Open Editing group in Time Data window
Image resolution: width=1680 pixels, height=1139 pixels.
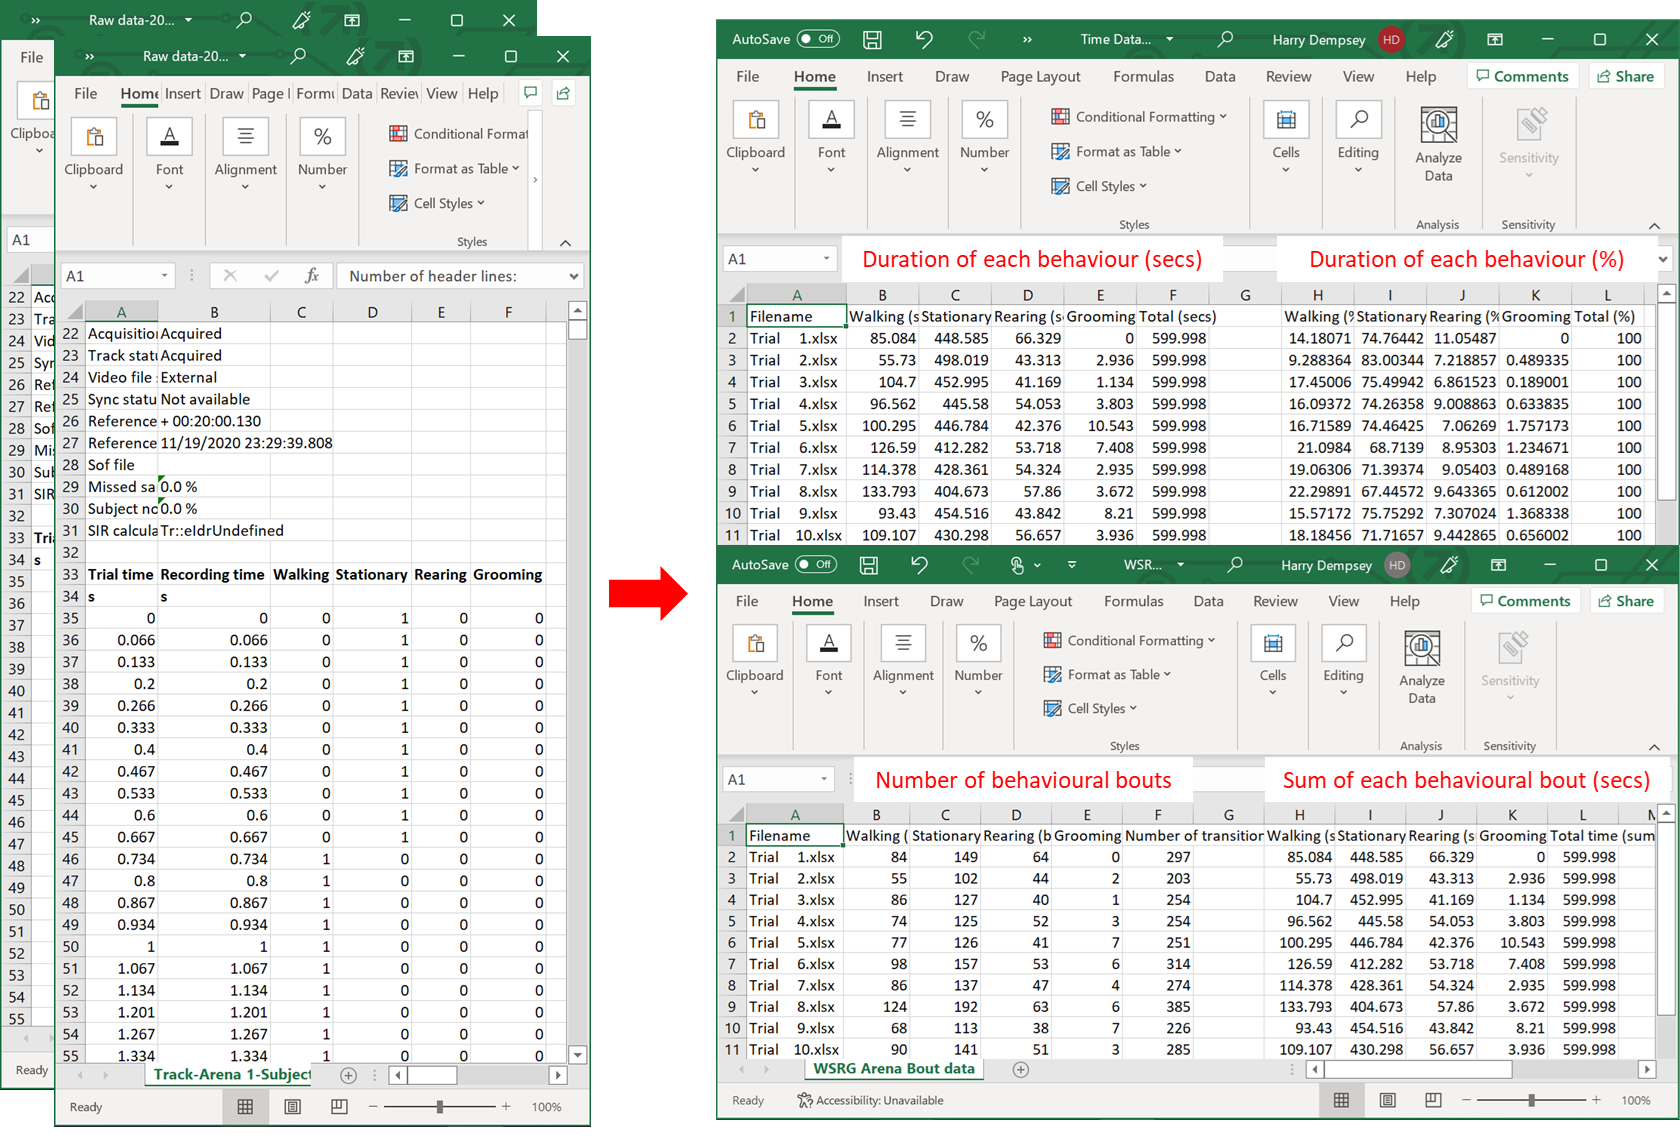(1358, 137)
